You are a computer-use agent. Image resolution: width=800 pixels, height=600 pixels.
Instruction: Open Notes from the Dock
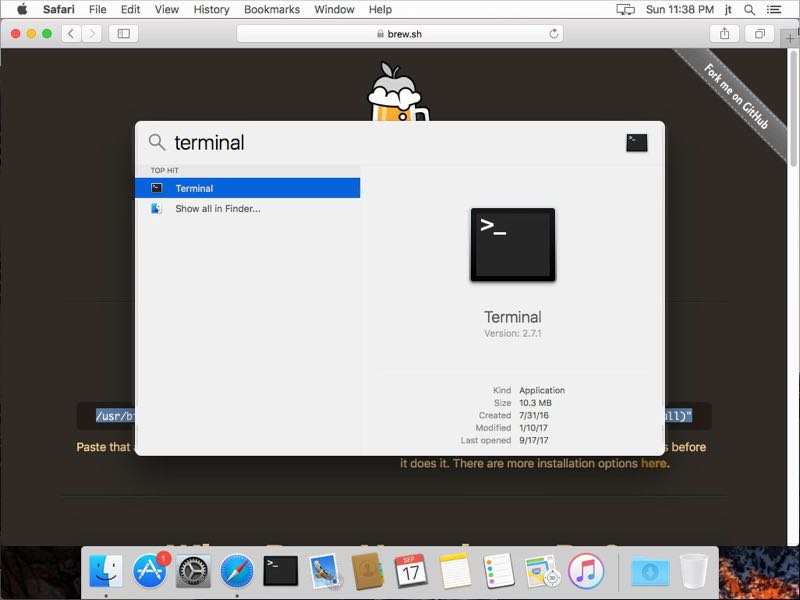455,570
